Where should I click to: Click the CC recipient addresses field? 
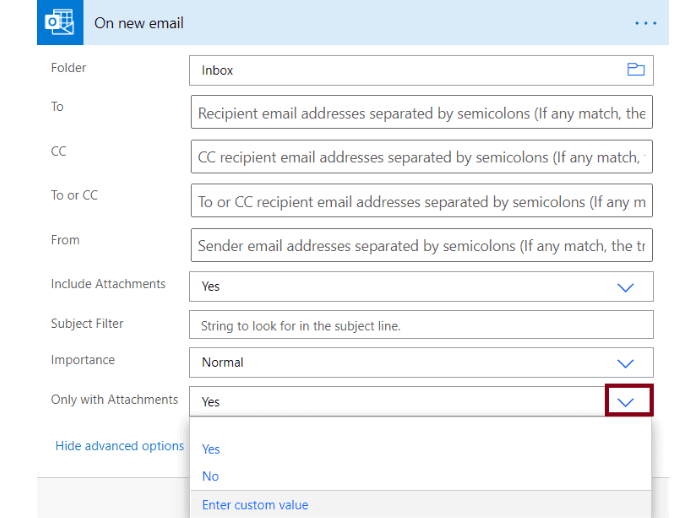[421, 157]
